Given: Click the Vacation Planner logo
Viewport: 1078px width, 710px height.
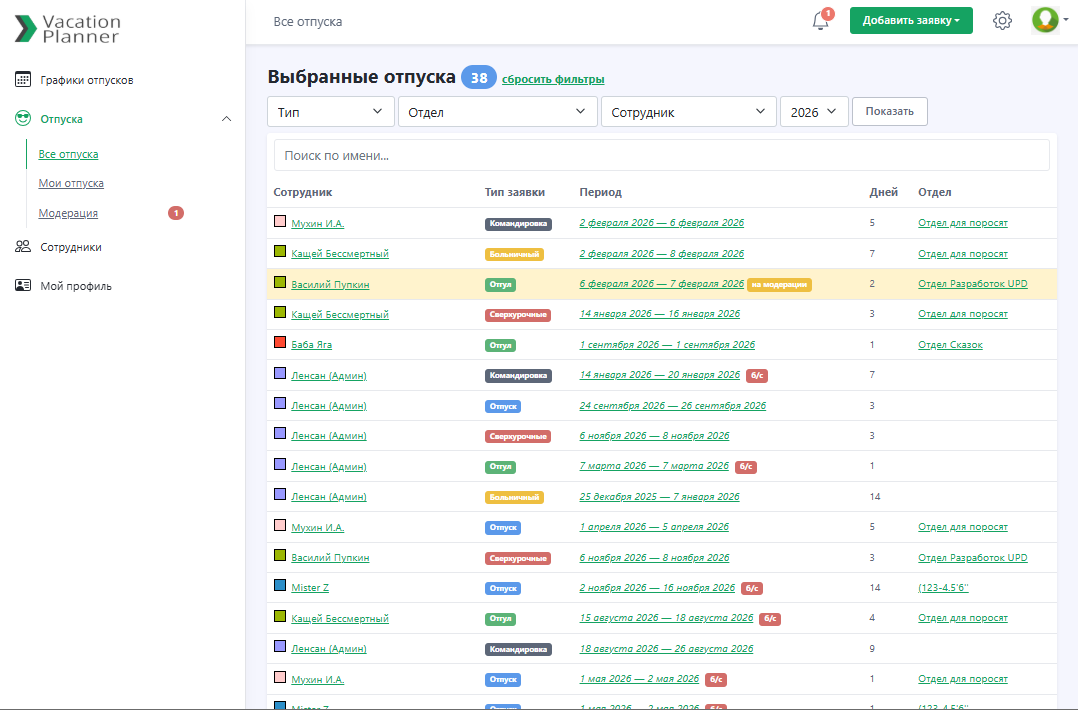Looking at the screenshot, I should [x=68, y=28].
